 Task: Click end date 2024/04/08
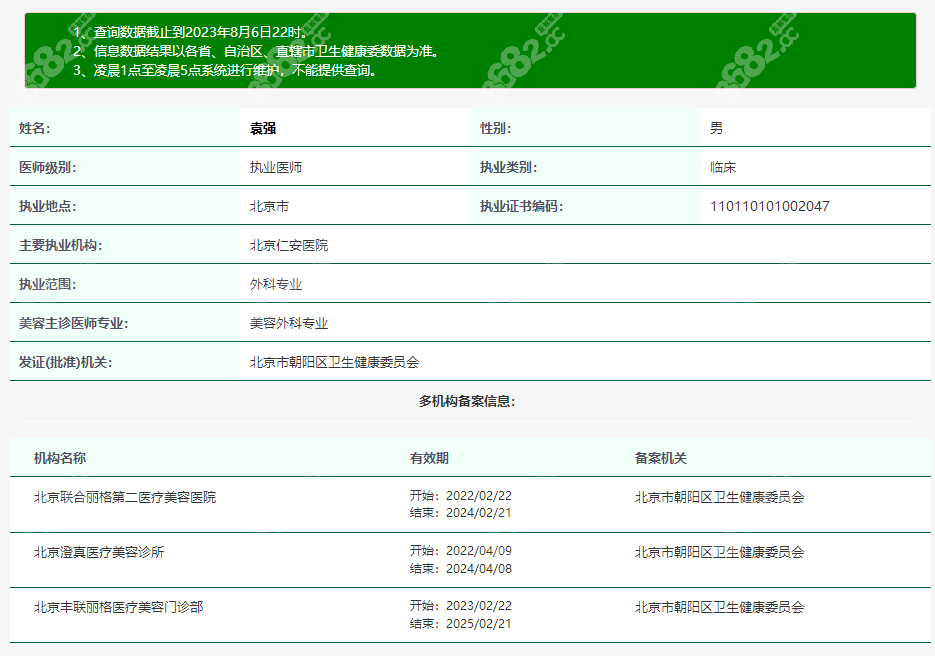pos(479,568)
